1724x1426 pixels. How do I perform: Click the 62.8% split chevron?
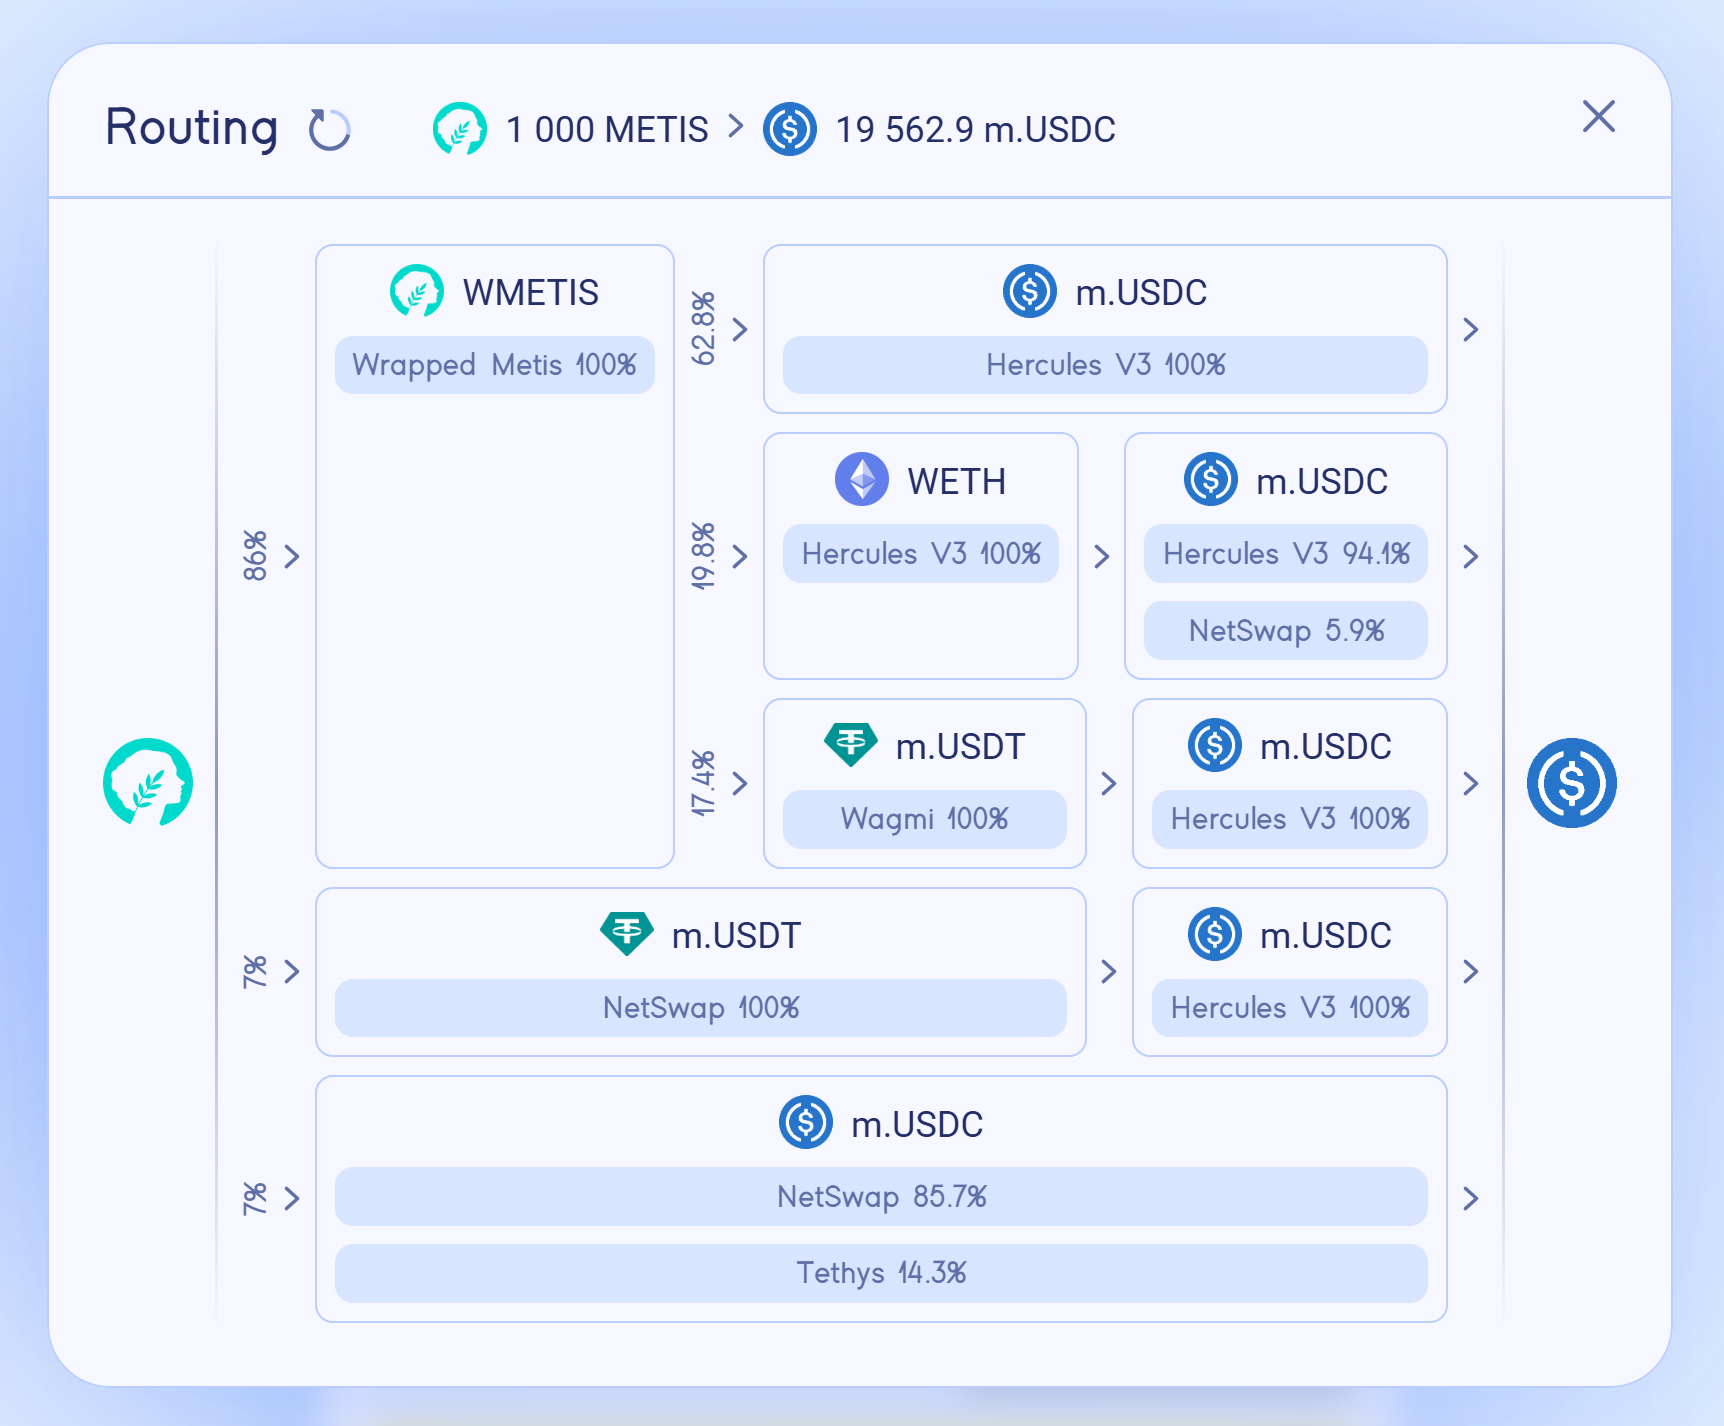coord(740,329)
